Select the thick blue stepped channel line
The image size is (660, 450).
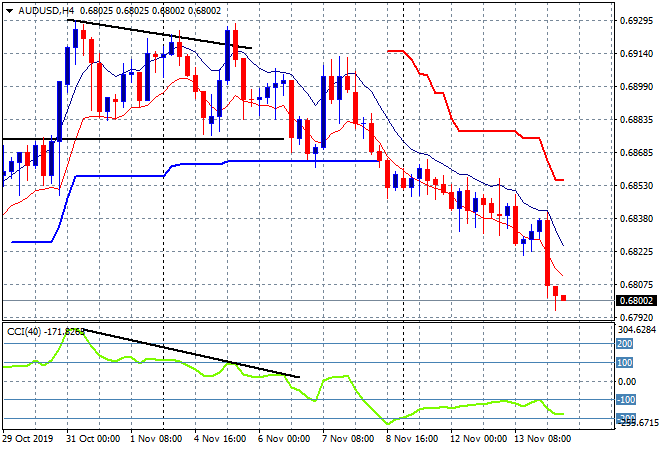click(x=196, y=165)
